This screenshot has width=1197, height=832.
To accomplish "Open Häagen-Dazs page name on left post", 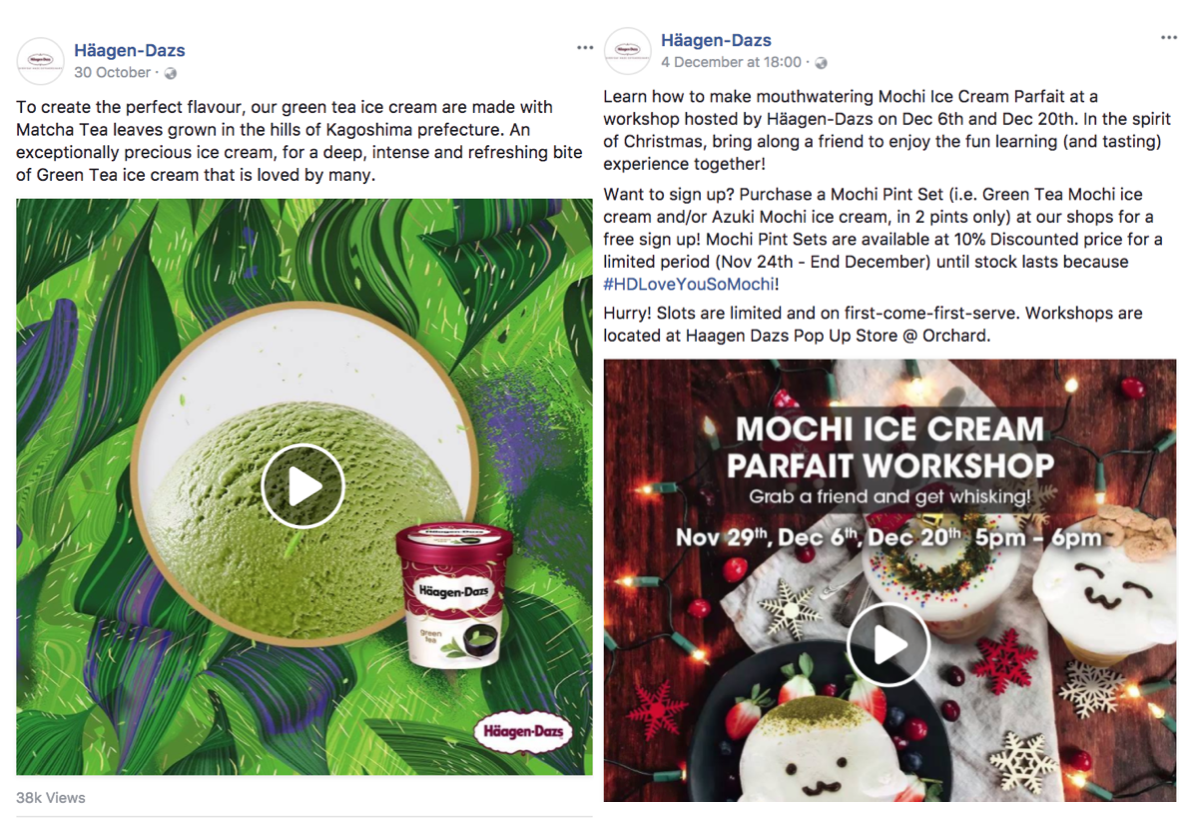I will click(130, 50).
